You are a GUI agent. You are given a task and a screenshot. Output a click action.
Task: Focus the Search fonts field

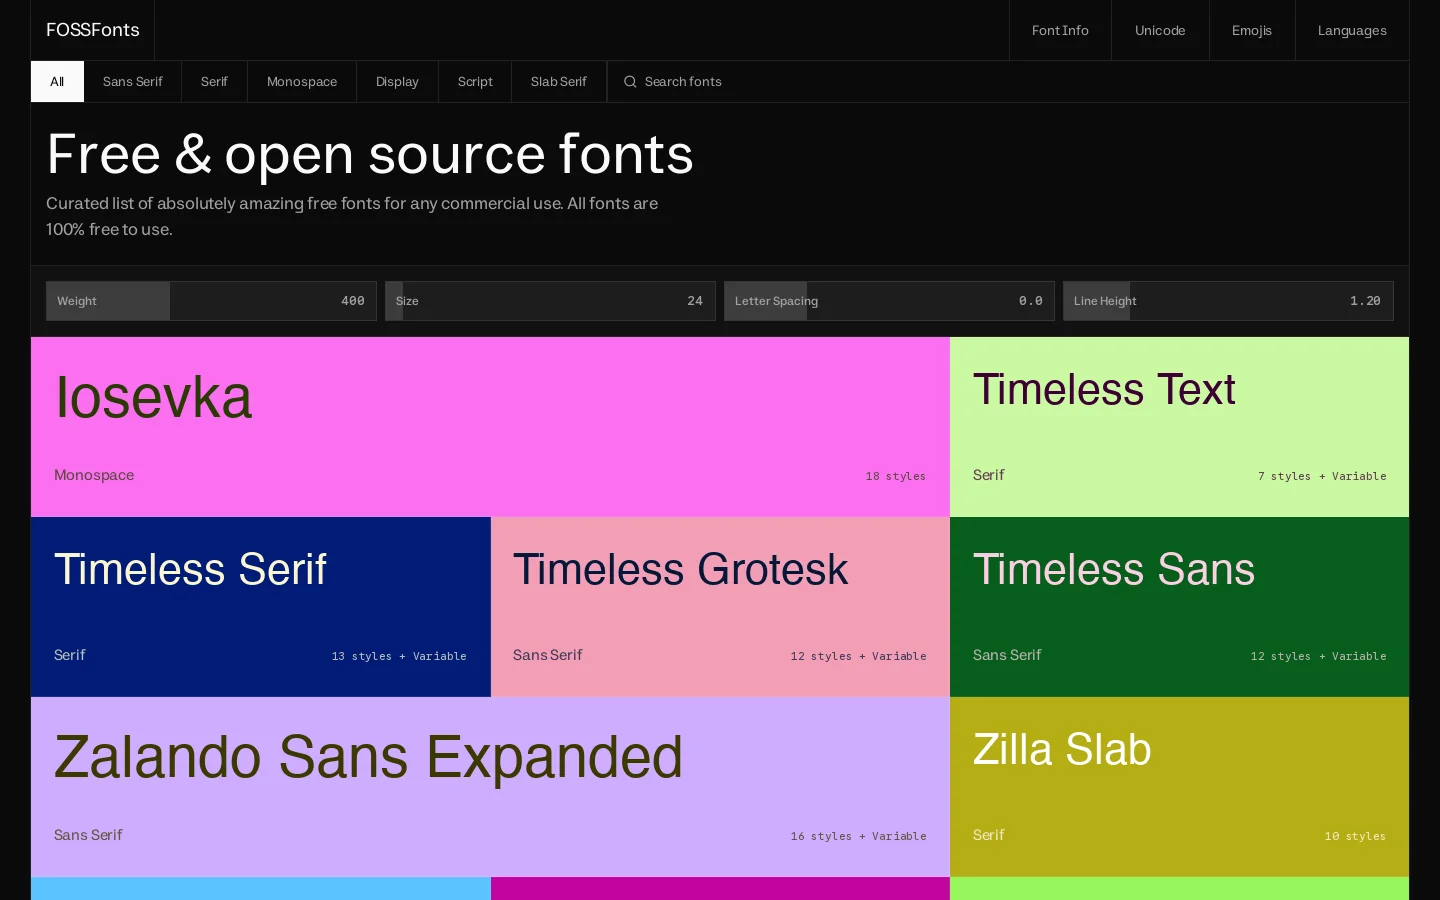pos(1008,82)
